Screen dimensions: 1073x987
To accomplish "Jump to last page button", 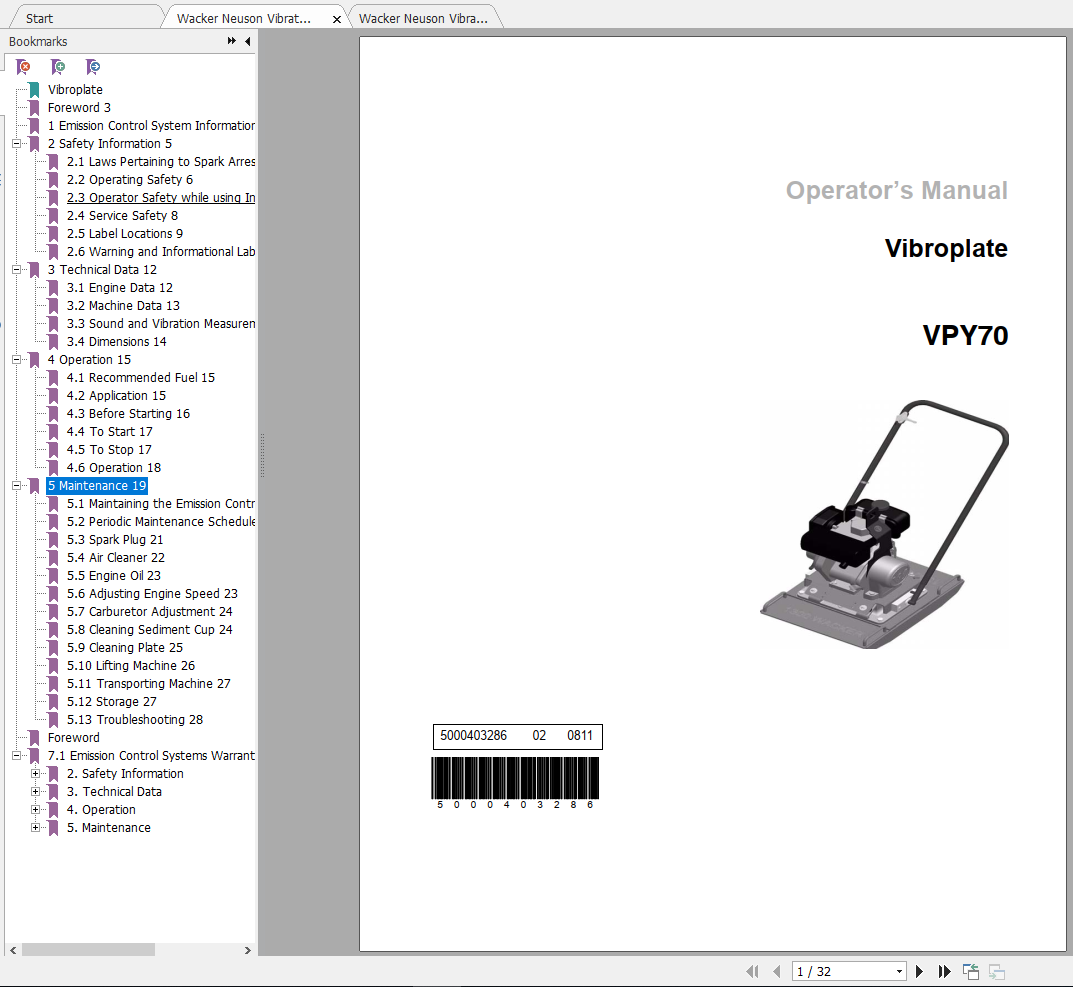I will pyautogui.click(x=944, y=971).
